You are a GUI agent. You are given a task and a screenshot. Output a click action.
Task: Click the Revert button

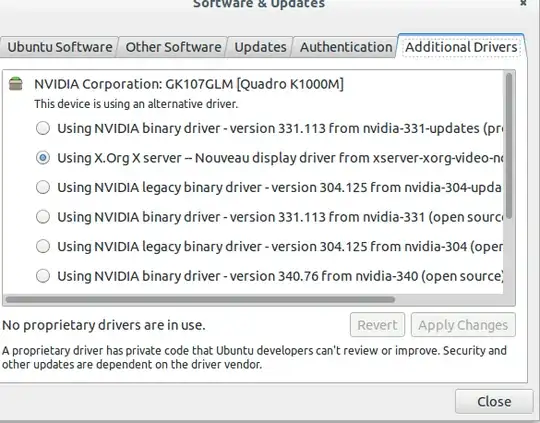pyautogui.click(x=377, y=325)
